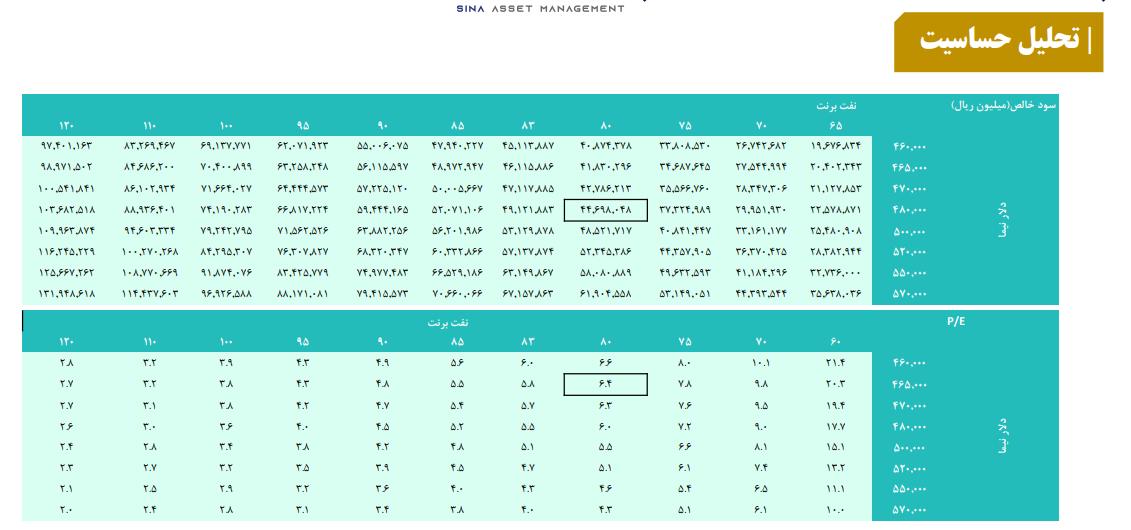Click the SINA ASSET MANAGEMENT header text
This screenshot has height=530, width=1131.
point(540,8)
